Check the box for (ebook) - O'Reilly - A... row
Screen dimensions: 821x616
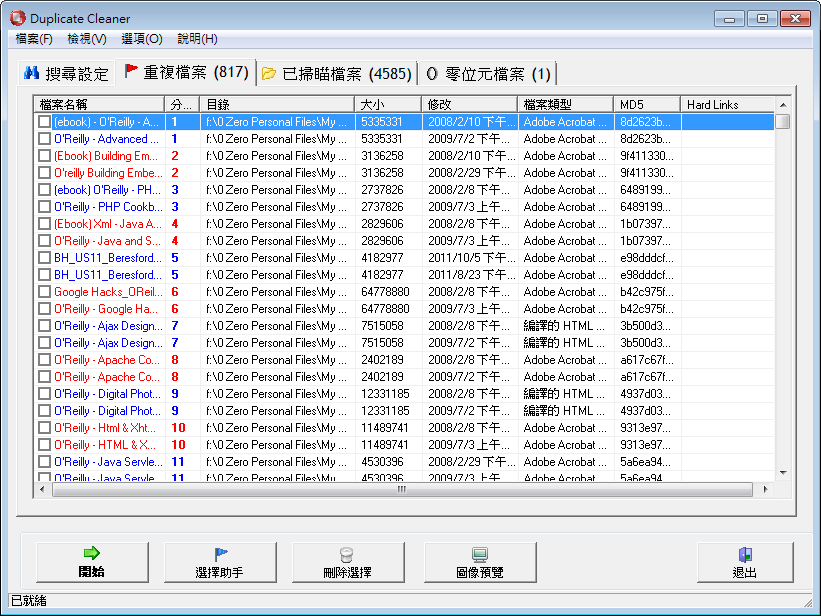[x=45, y=122]
